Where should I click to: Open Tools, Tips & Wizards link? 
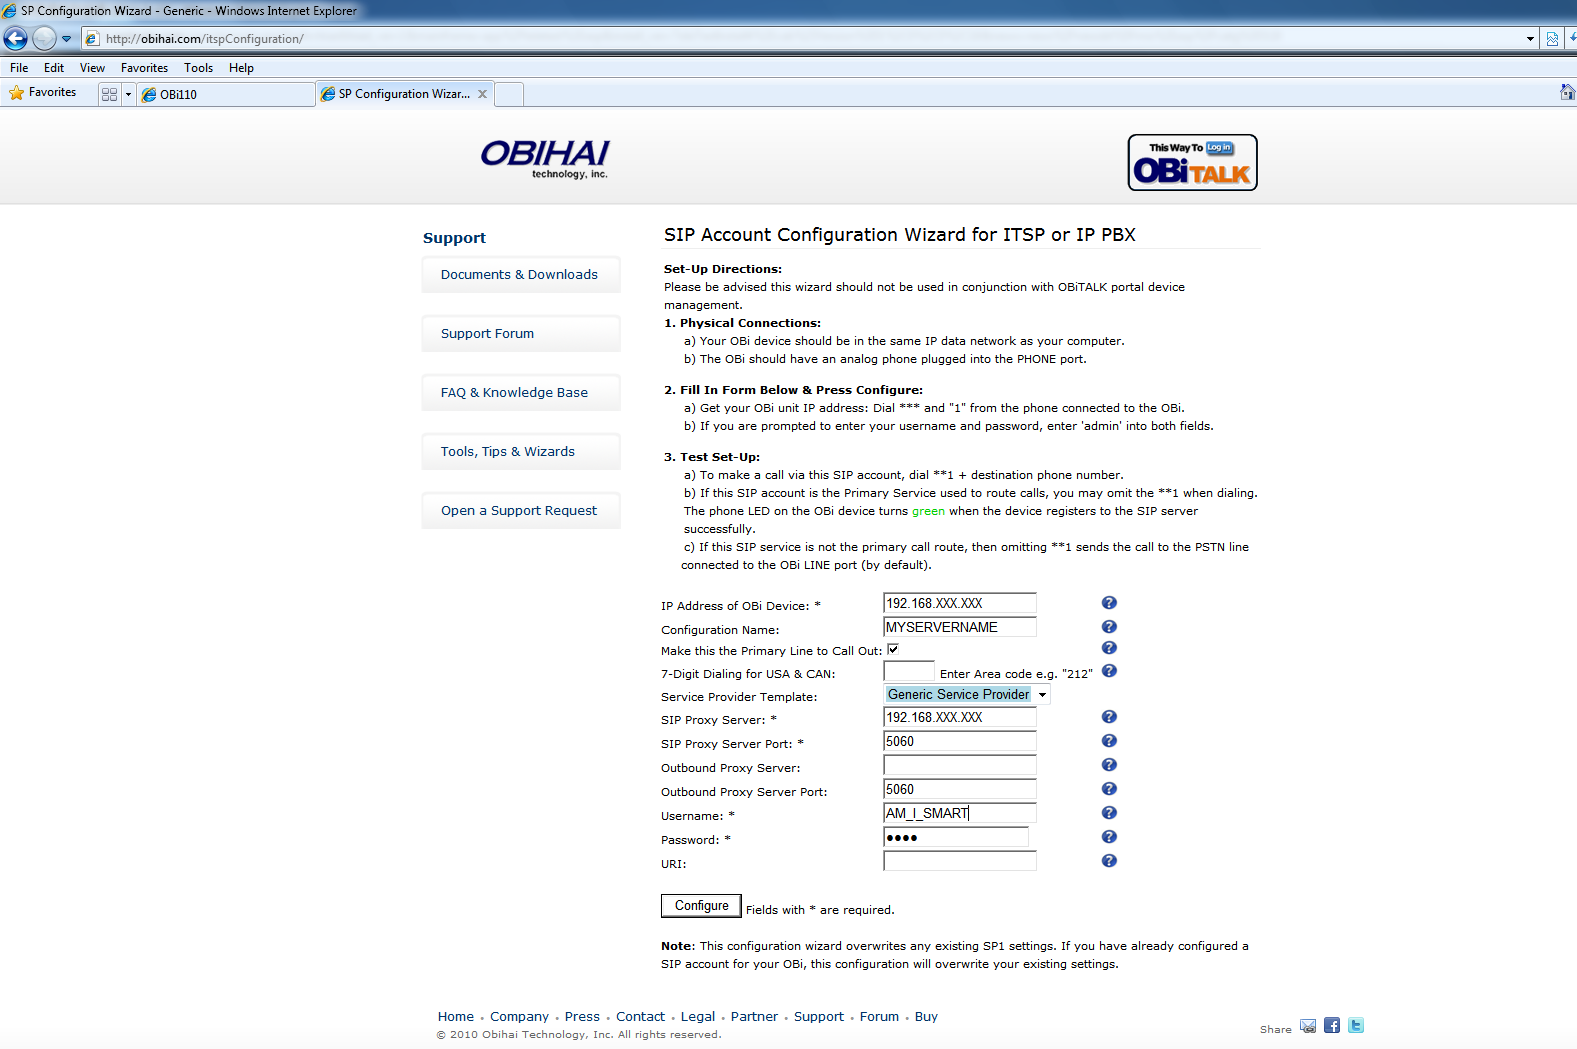(521, 451)
